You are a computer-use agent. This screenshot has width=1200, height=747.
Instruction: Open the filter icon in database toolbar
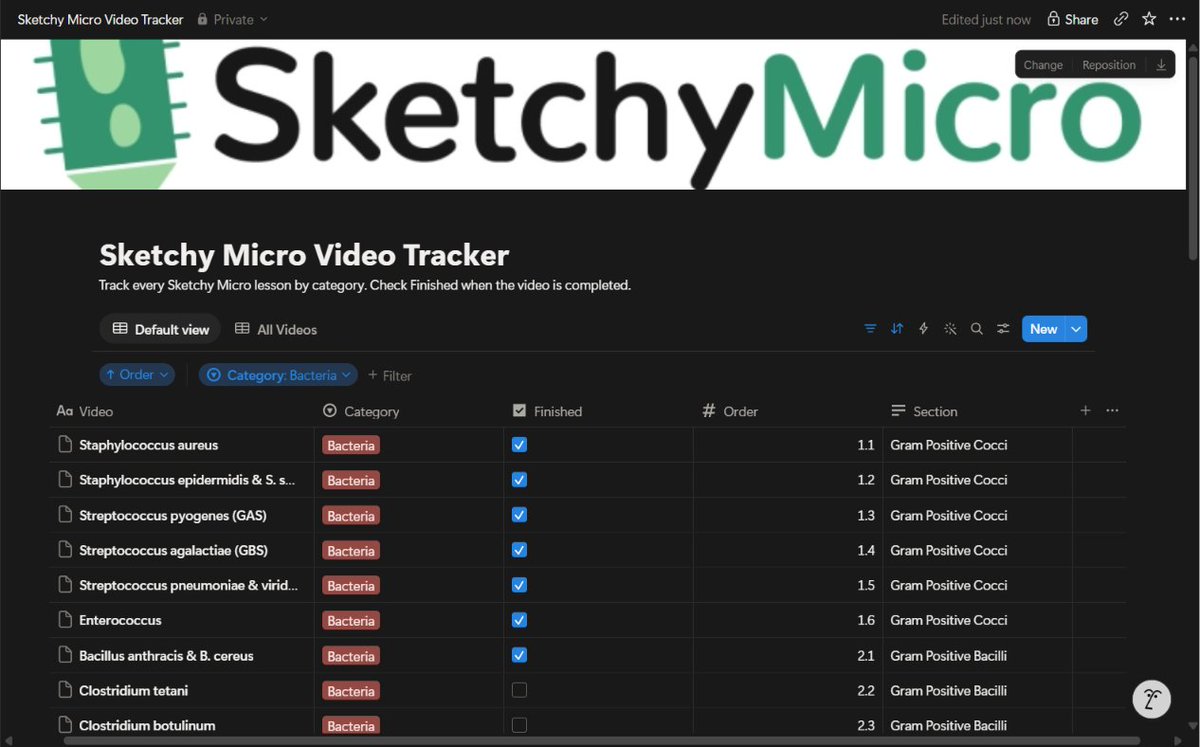tap(870, 329)
